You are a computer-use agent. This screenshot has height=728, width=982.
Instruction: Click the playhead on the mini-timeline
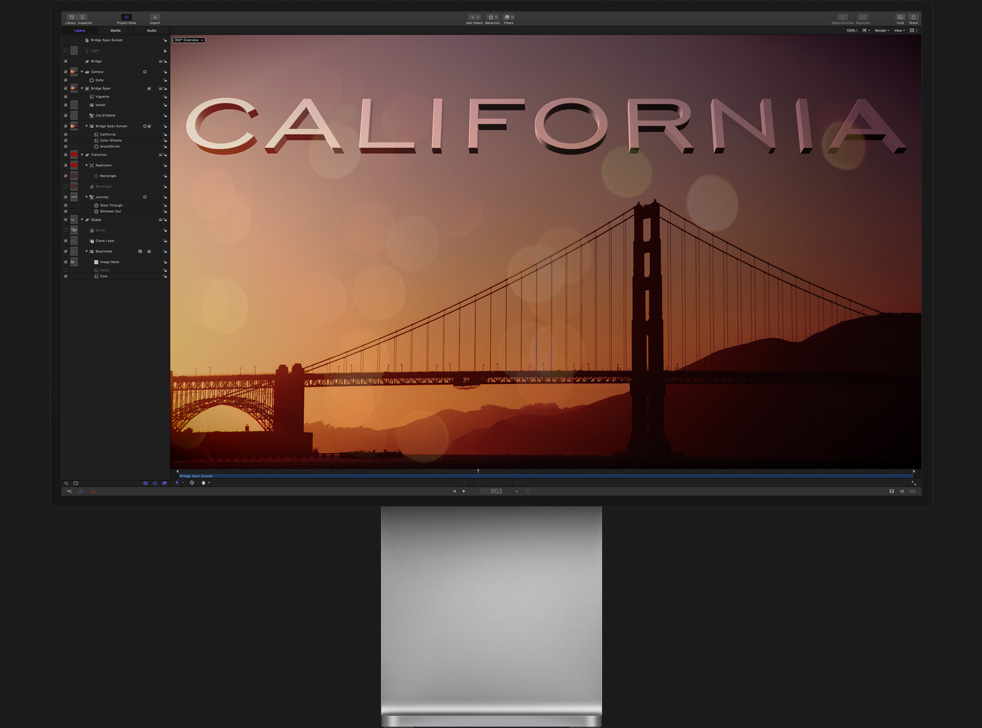(x=478, y=471)
